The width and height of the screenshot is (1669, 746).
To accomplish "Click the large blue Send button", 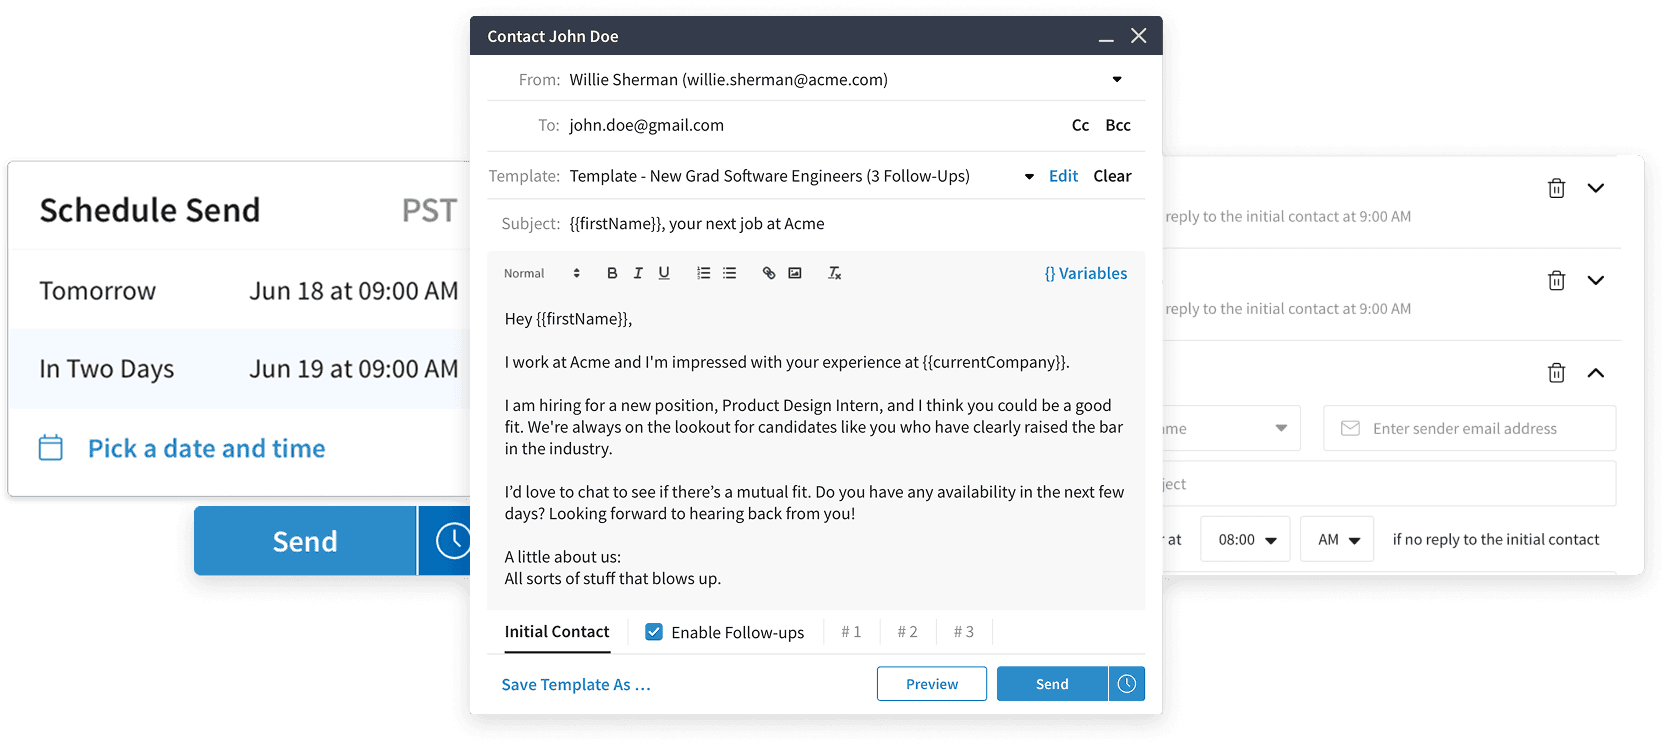I will point(305,541).
